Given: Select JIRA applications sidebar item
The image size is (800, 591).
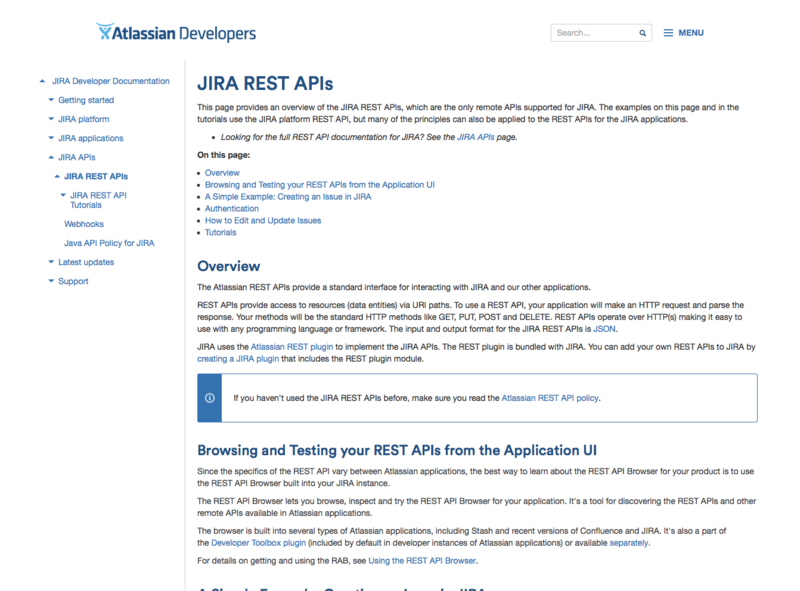Looking at the screenshot, I should [x=91, y=138].
